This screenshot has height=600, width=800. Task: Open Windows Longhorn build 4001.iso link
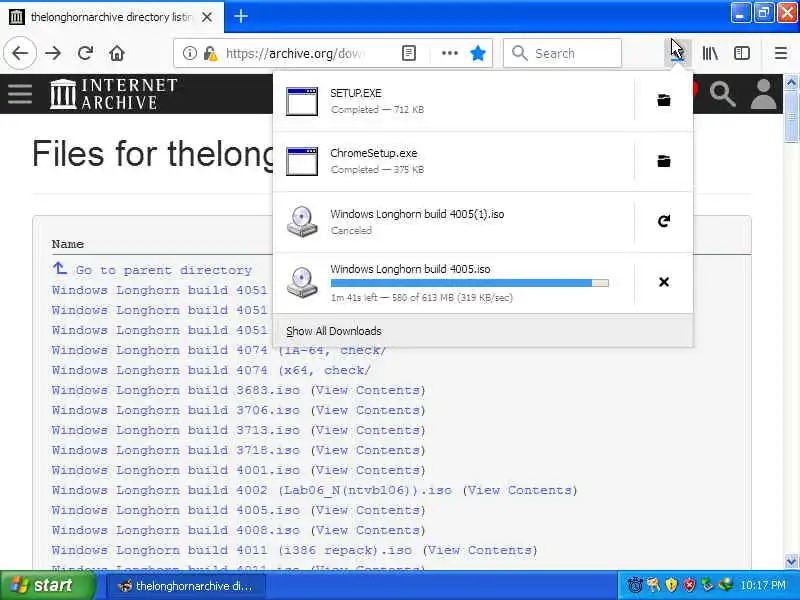[x=176, y=470]
